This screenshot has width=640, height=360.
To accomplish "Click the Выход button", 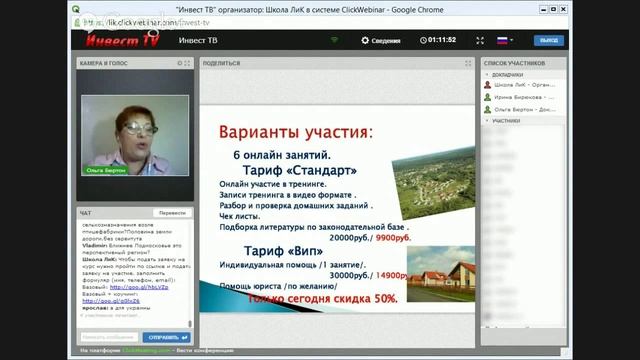I will [549, 40].
